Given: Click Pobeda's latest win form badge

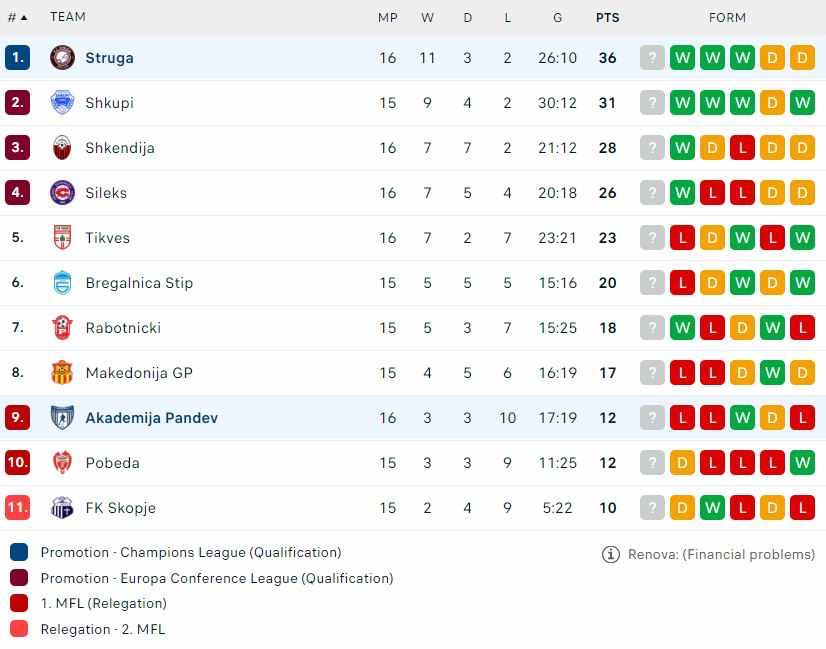Looking at the screenshot, I should point(802,463).
